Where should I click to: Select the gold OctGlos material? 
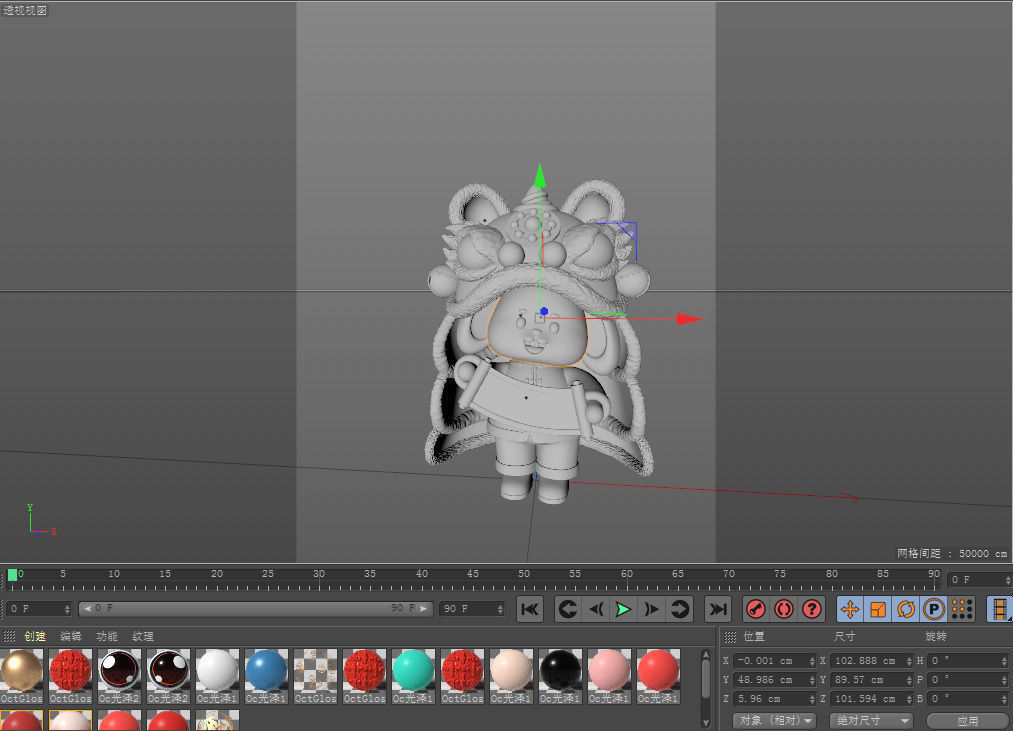(22, 676)
